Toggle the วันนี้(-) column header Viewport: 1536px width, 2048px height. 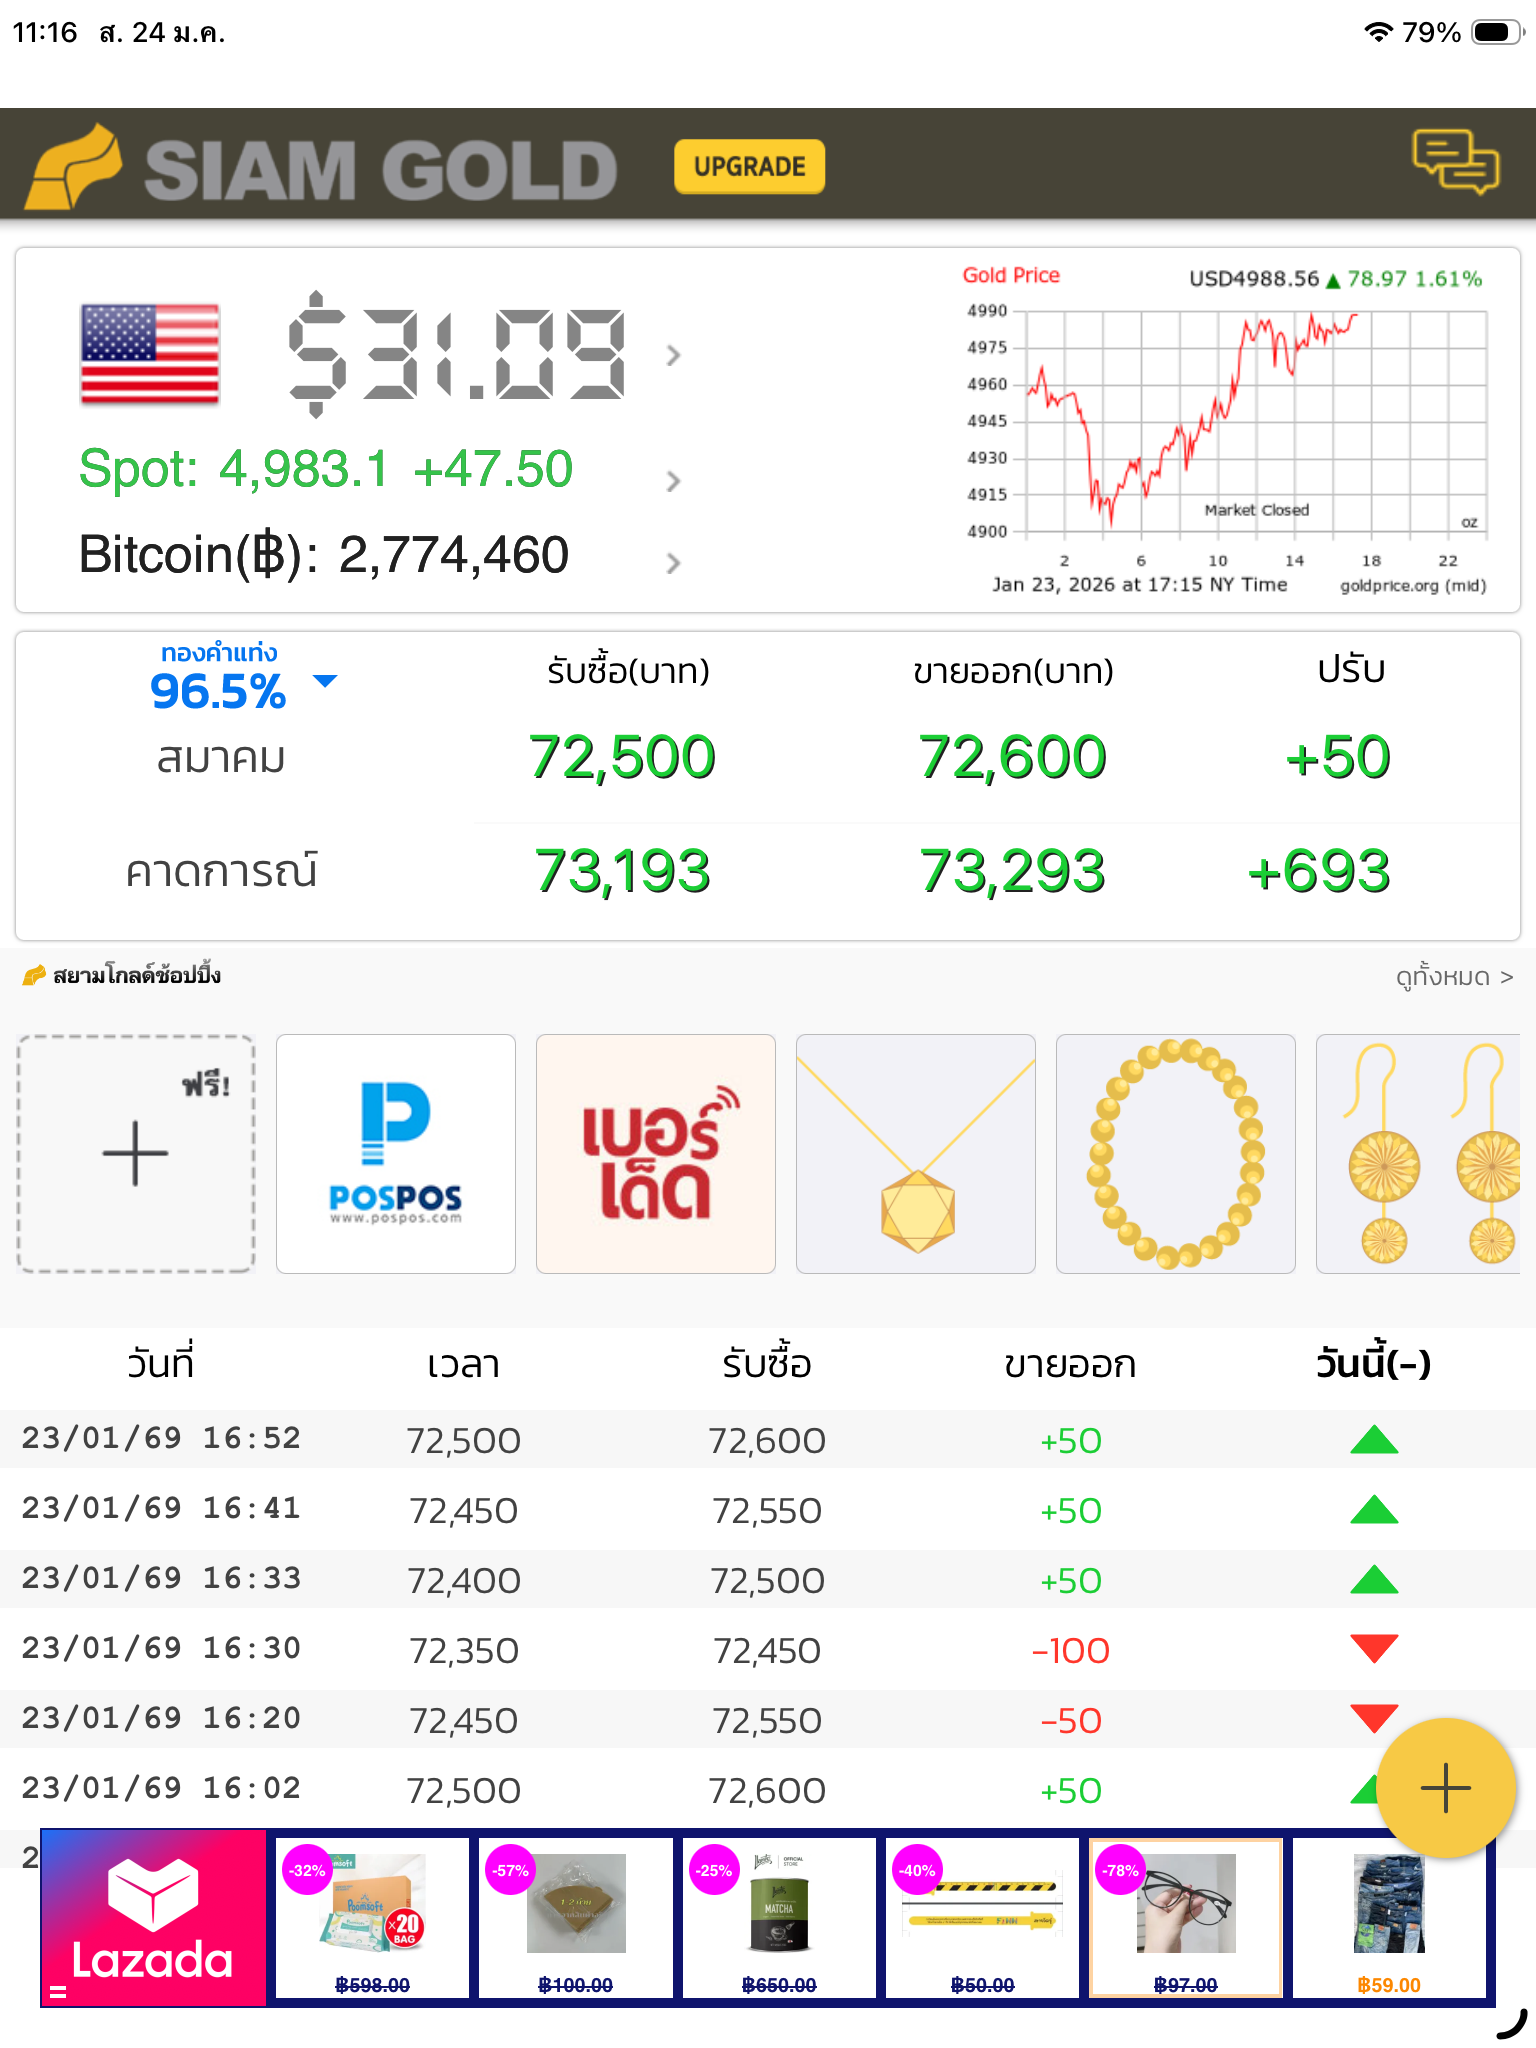click(x=1373, y=1363)
